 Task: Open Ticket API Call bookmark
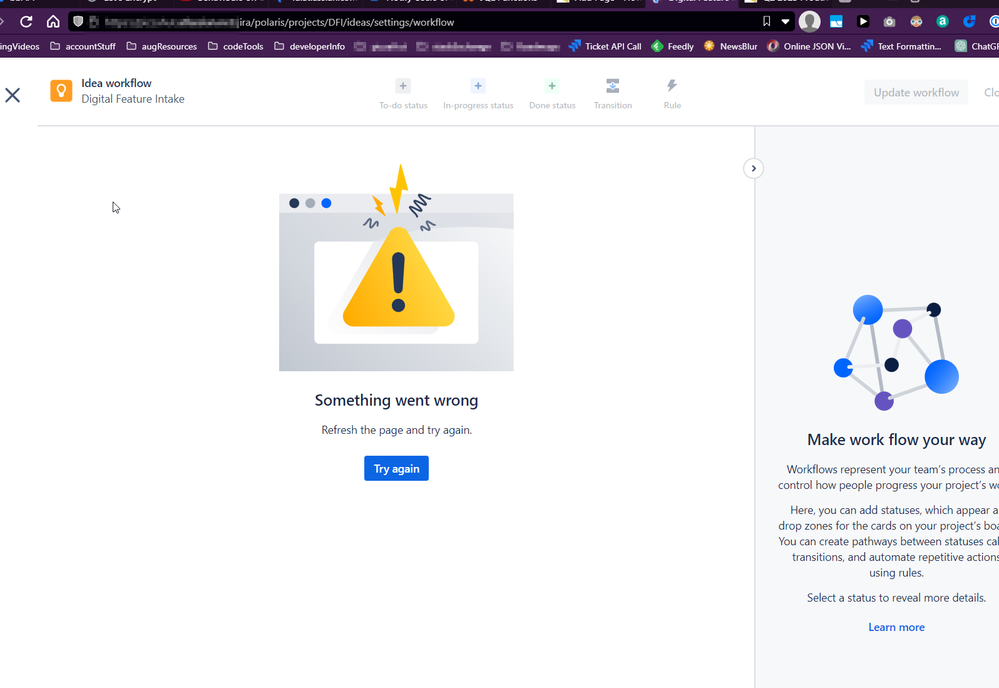pyautogui.click(x=605, y=46)
